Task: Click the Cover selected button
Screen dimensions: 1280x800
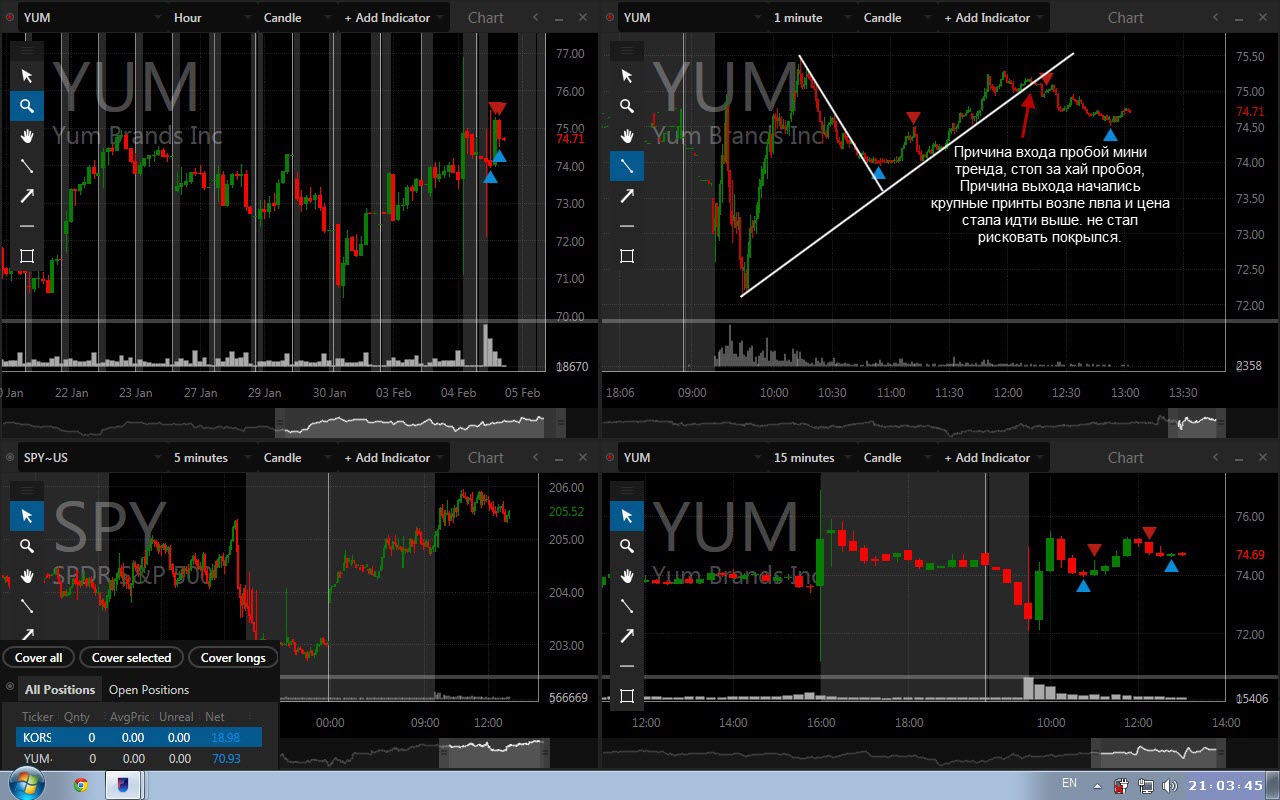Action: [131, 657]
